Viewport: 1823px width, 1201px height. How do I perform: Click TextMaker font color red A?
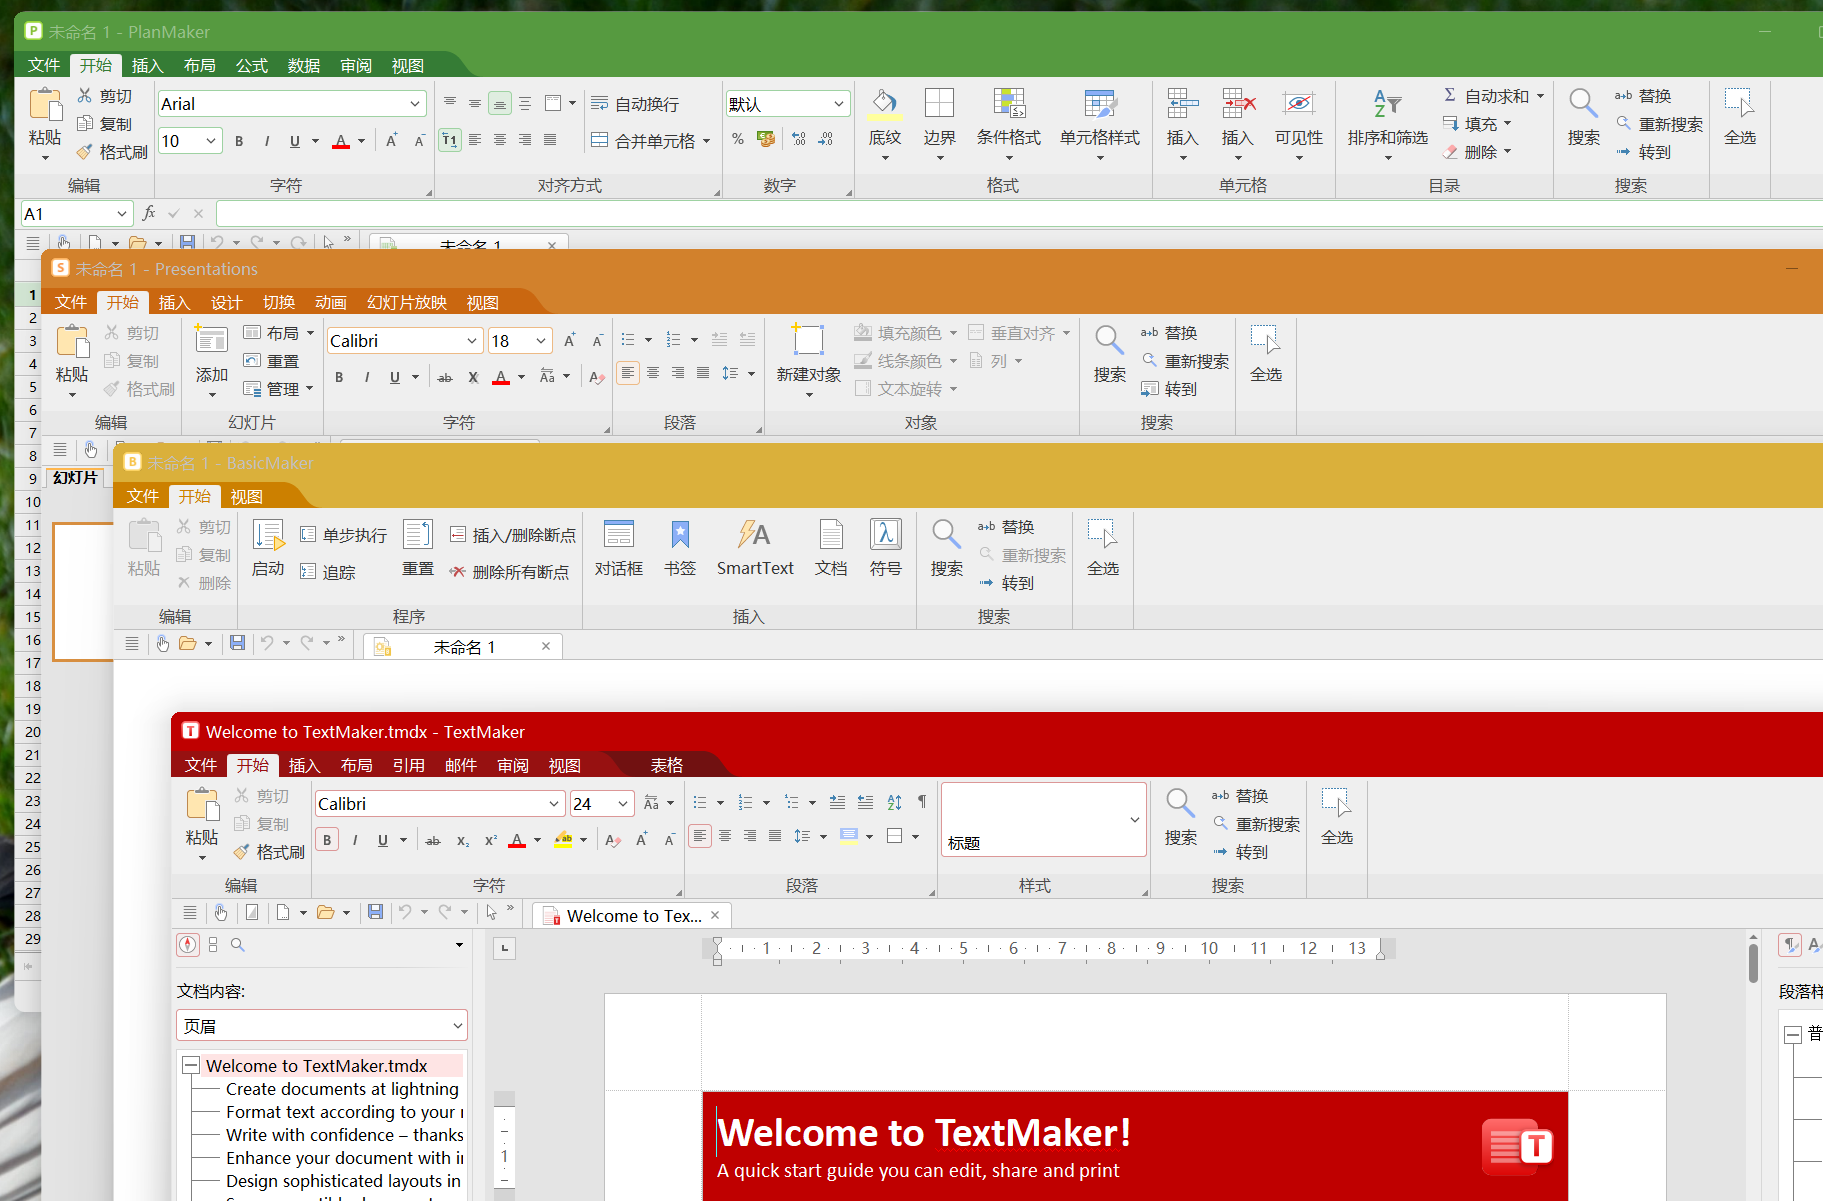click(x=517, y=840)
